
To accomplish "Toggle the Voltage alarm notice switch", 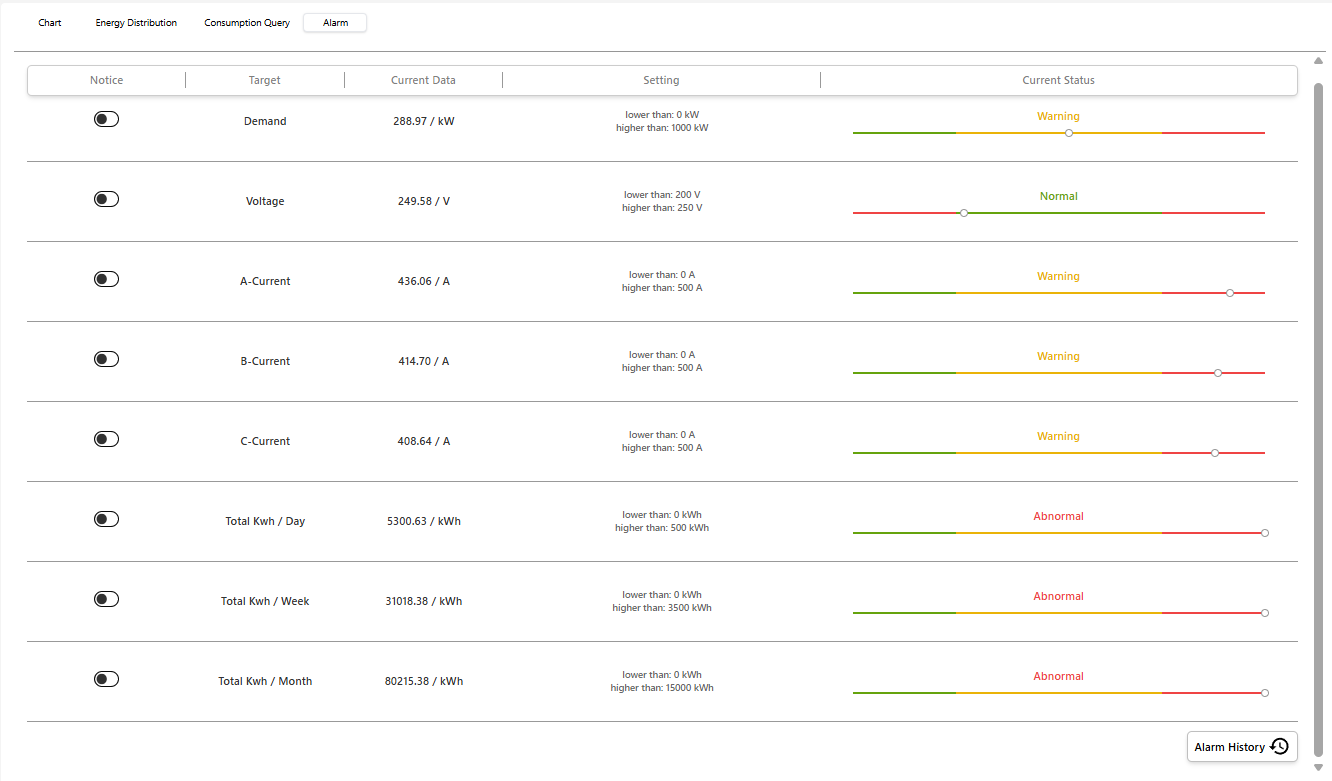I will point(106,198).
